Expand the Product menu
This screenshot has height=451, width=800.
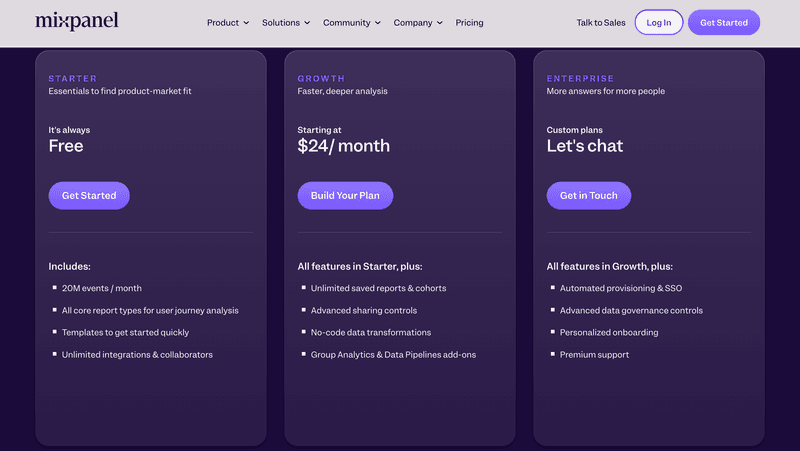click(228, 22)
